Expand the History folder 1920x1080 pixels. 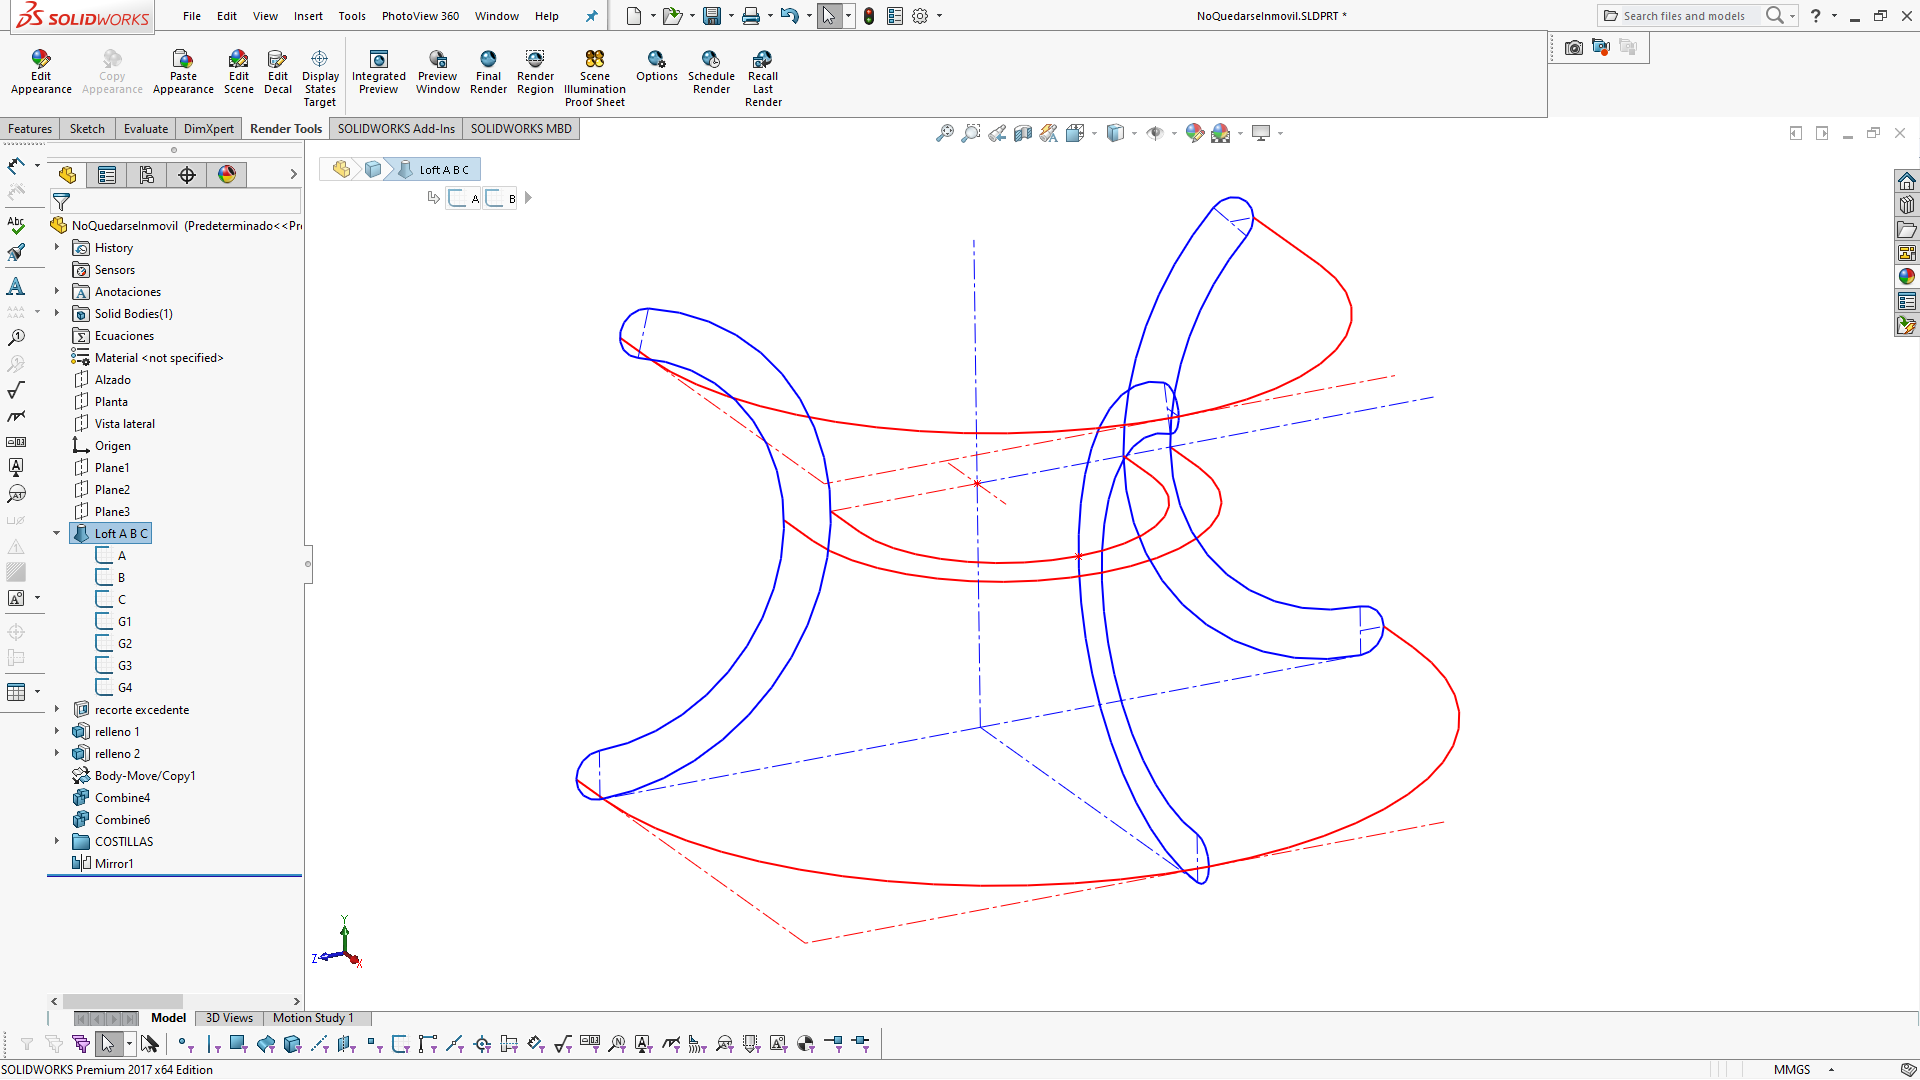[57, 247]
